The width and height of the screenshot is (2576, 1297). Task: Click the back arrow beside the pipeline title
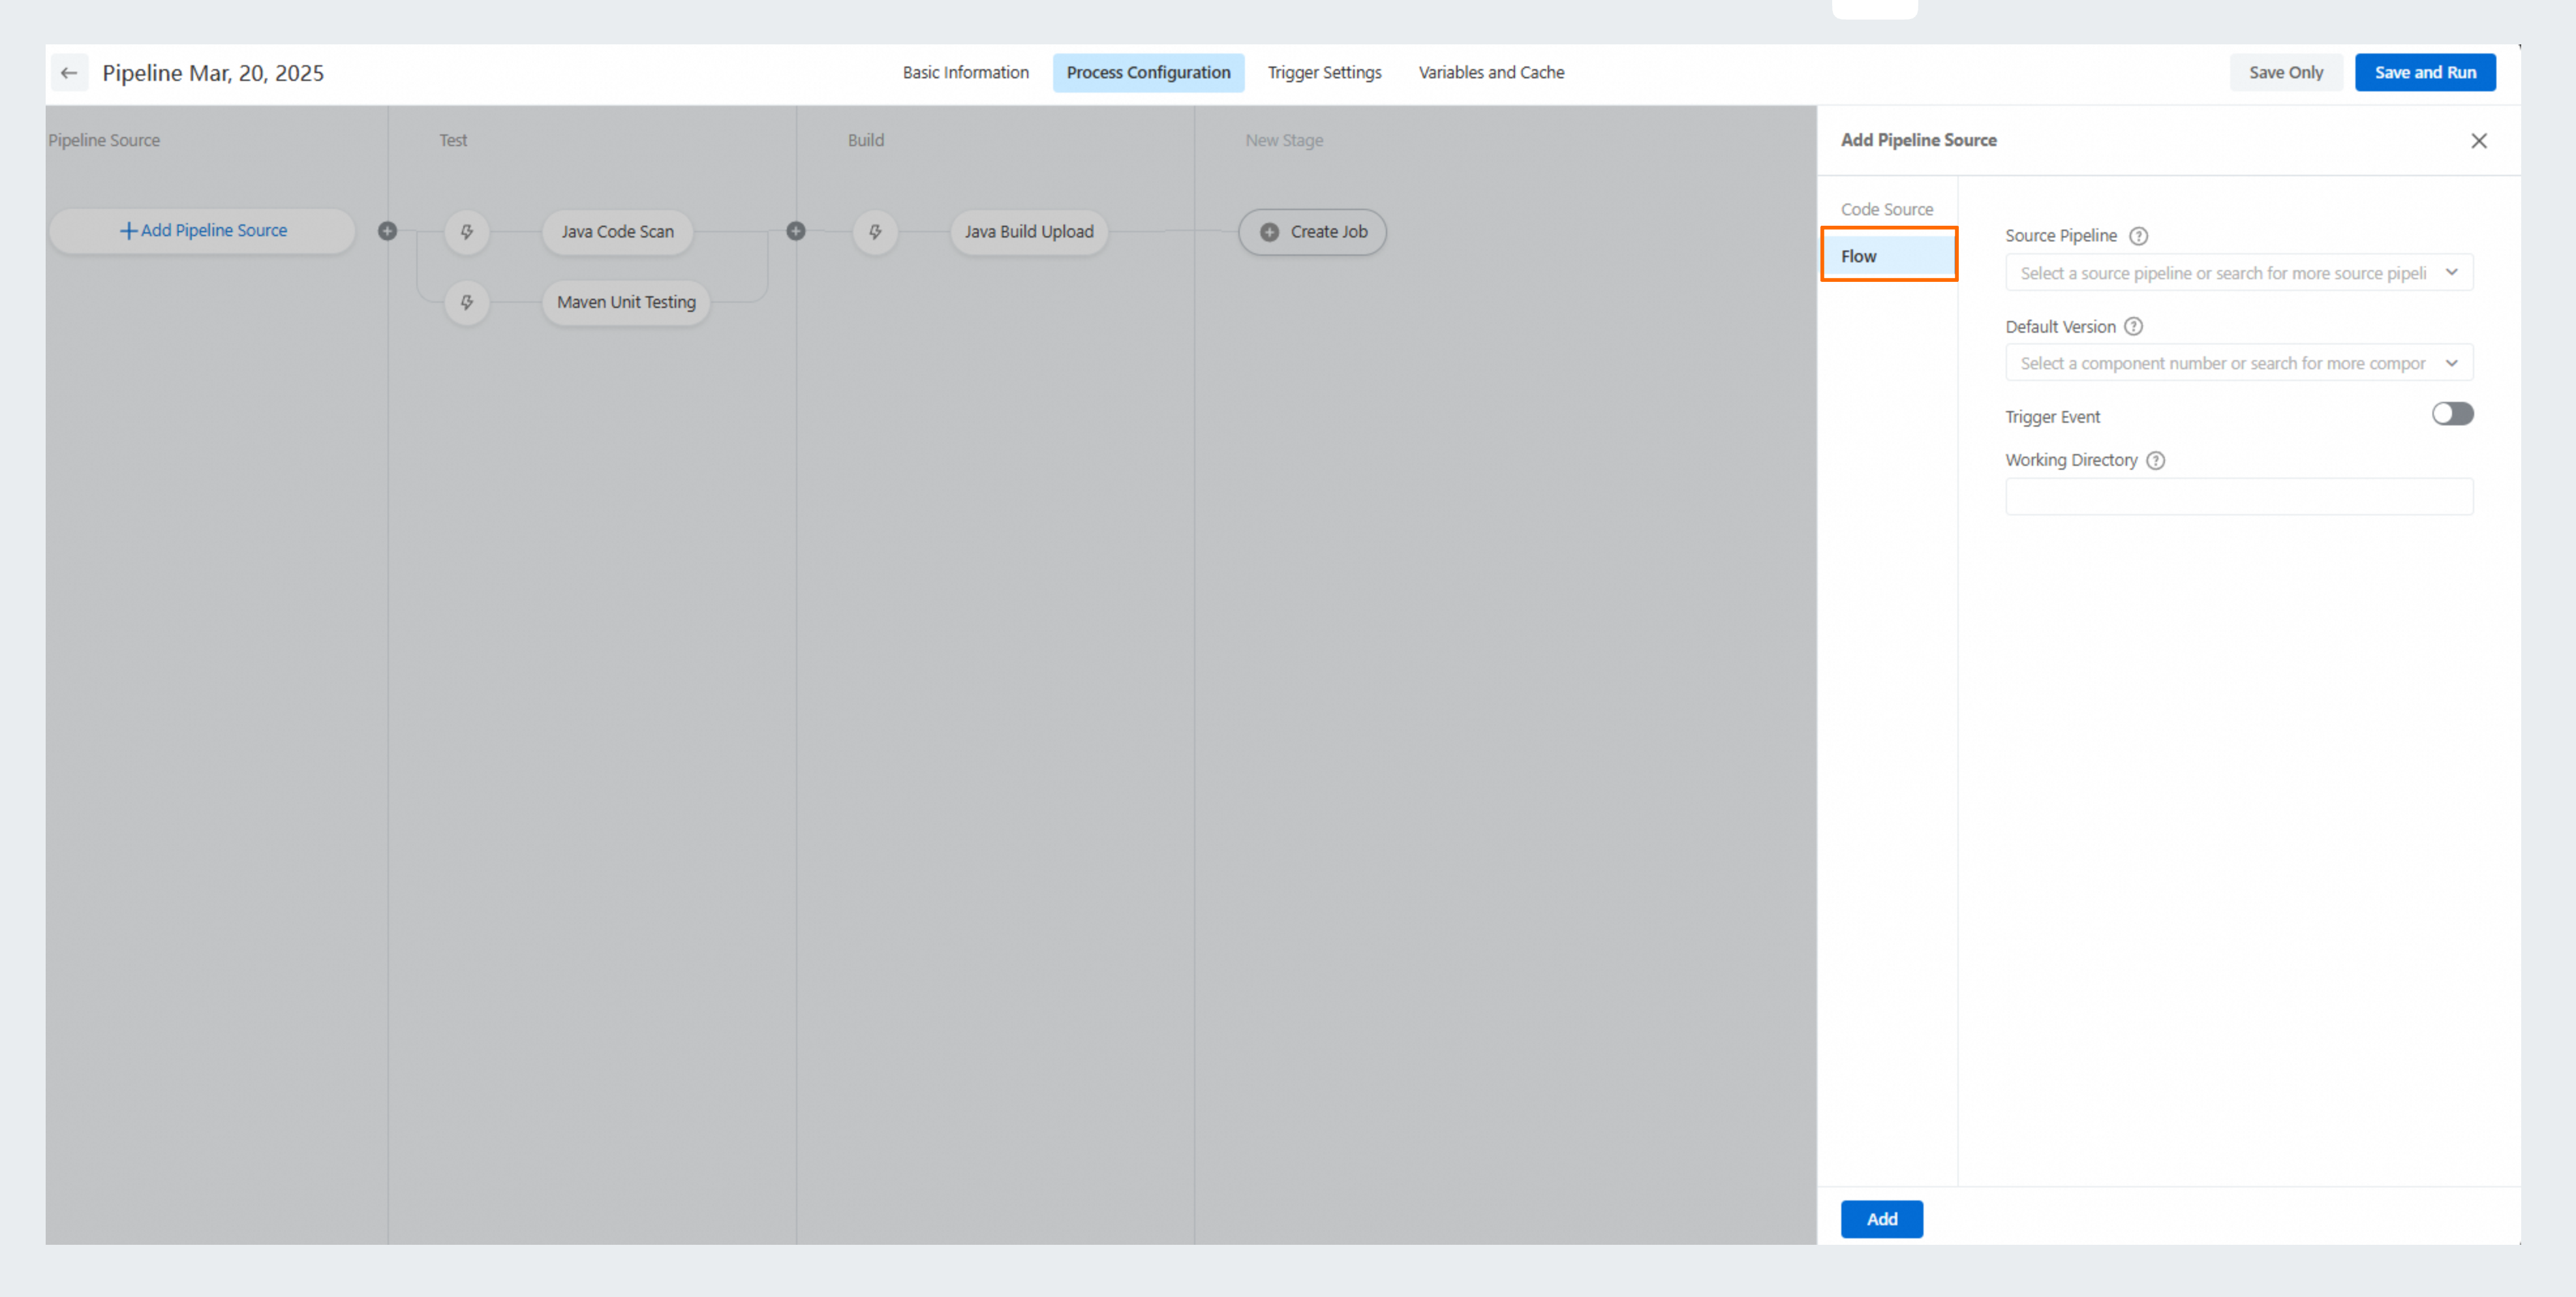point(69,73)
